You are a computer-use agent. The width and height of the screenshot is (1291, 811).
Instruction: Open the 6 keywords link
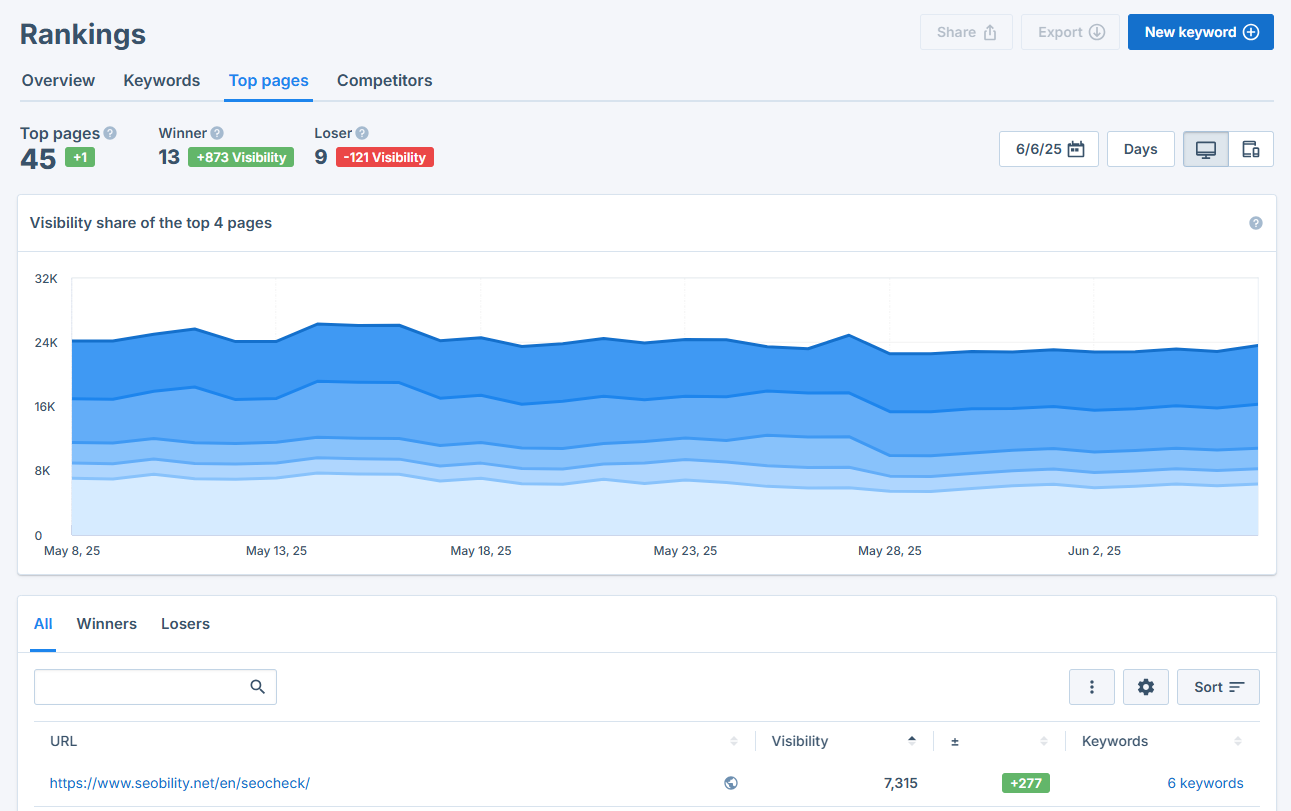(1205, 783)
